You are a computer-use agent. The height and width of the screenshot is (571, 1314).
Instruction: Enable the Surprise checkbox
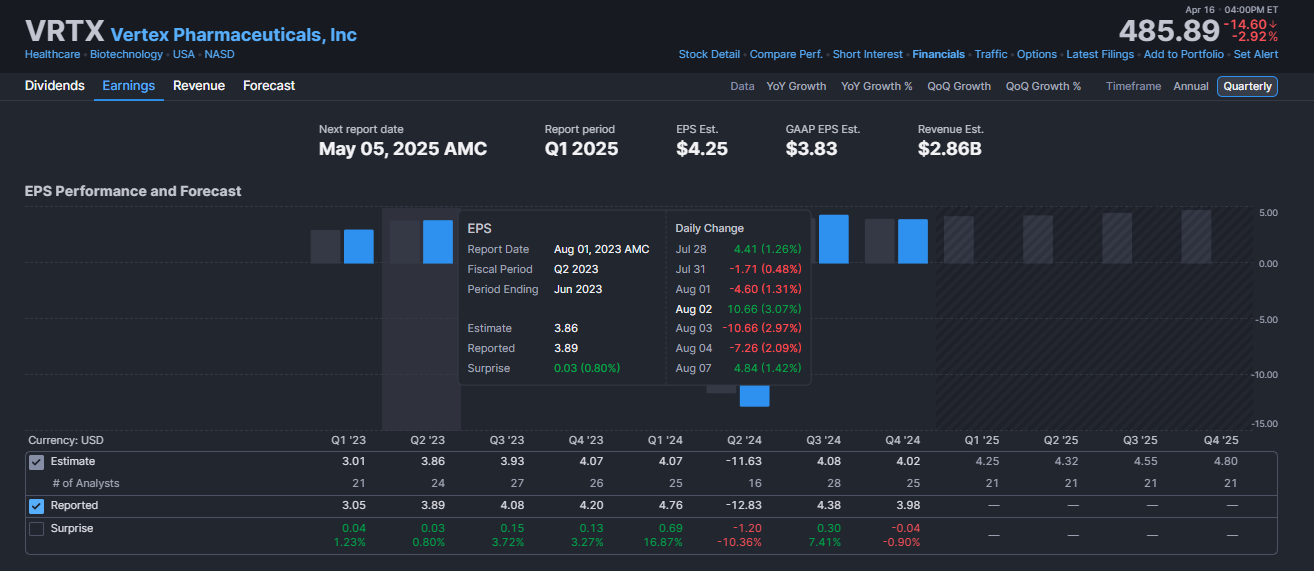37,528
